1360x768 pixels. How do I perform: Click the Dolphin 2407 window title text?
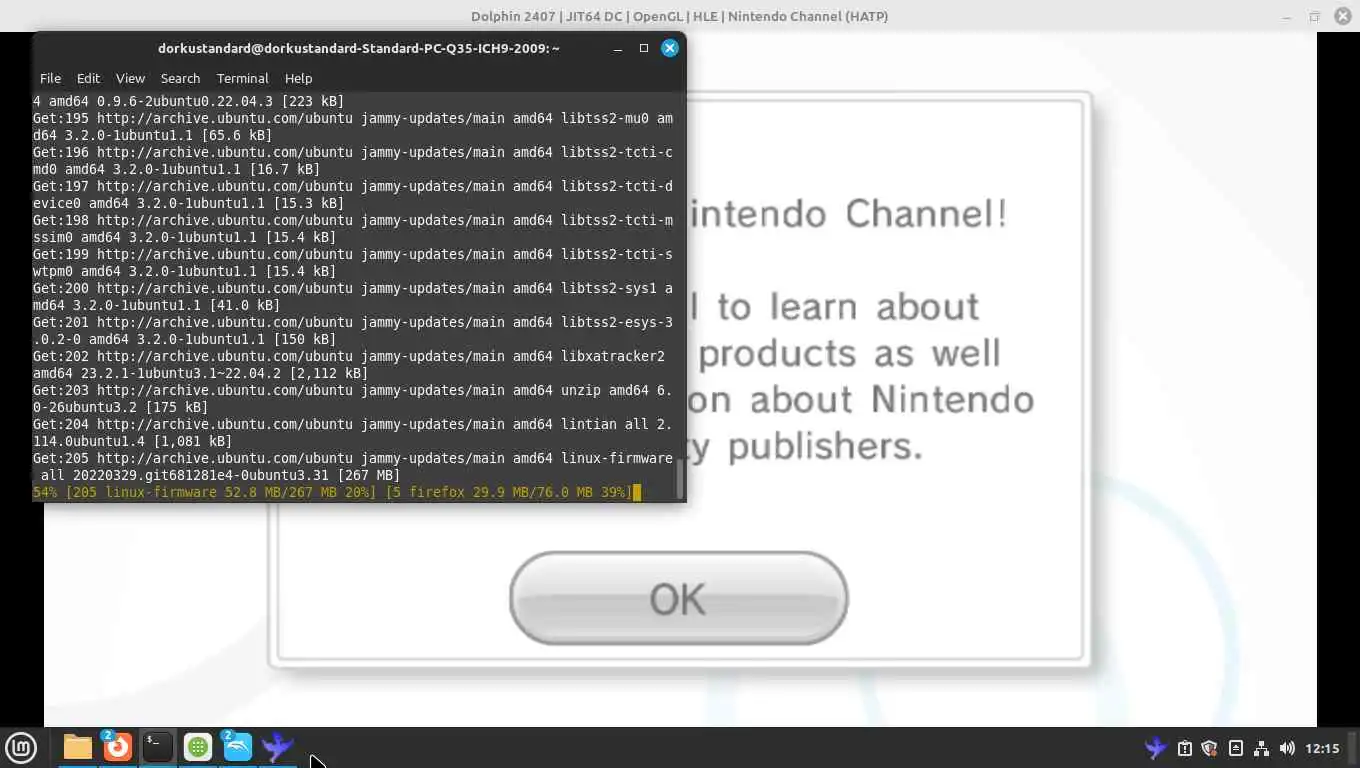[680, 16]
